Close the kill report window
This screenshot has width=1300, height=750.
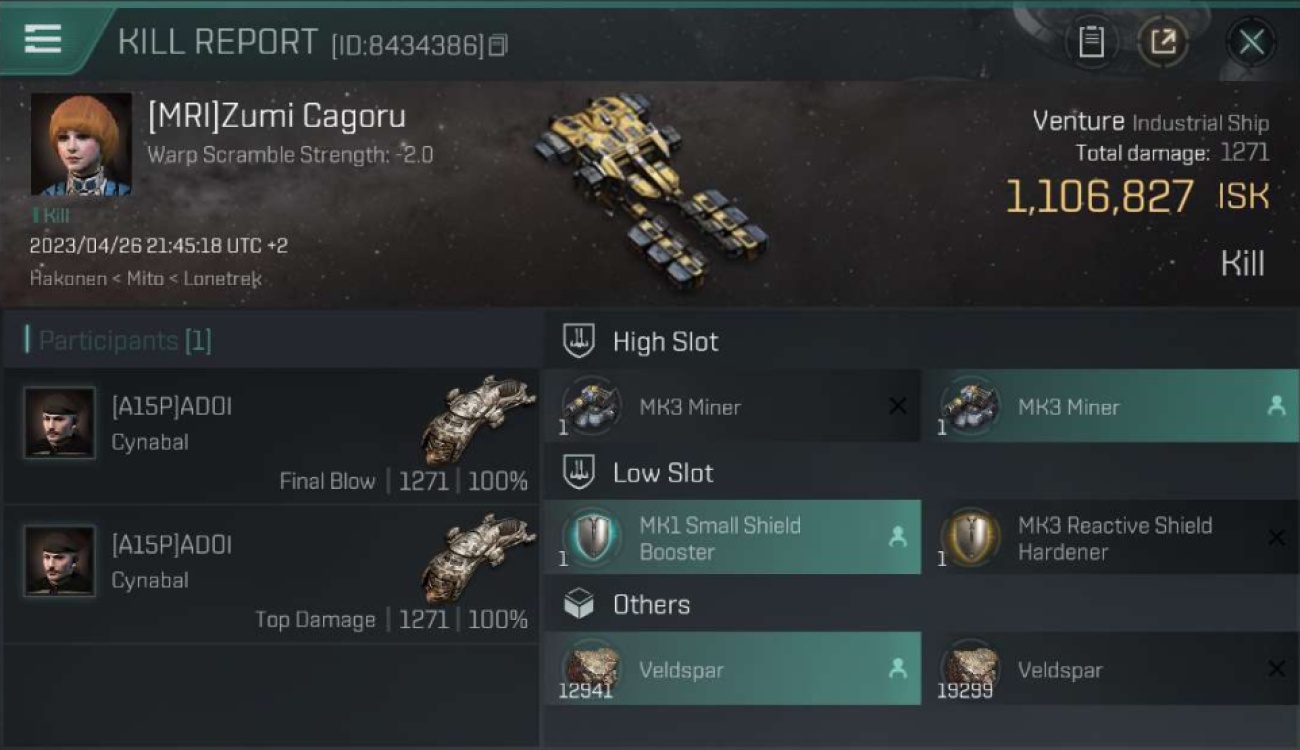click(1251, 42)
